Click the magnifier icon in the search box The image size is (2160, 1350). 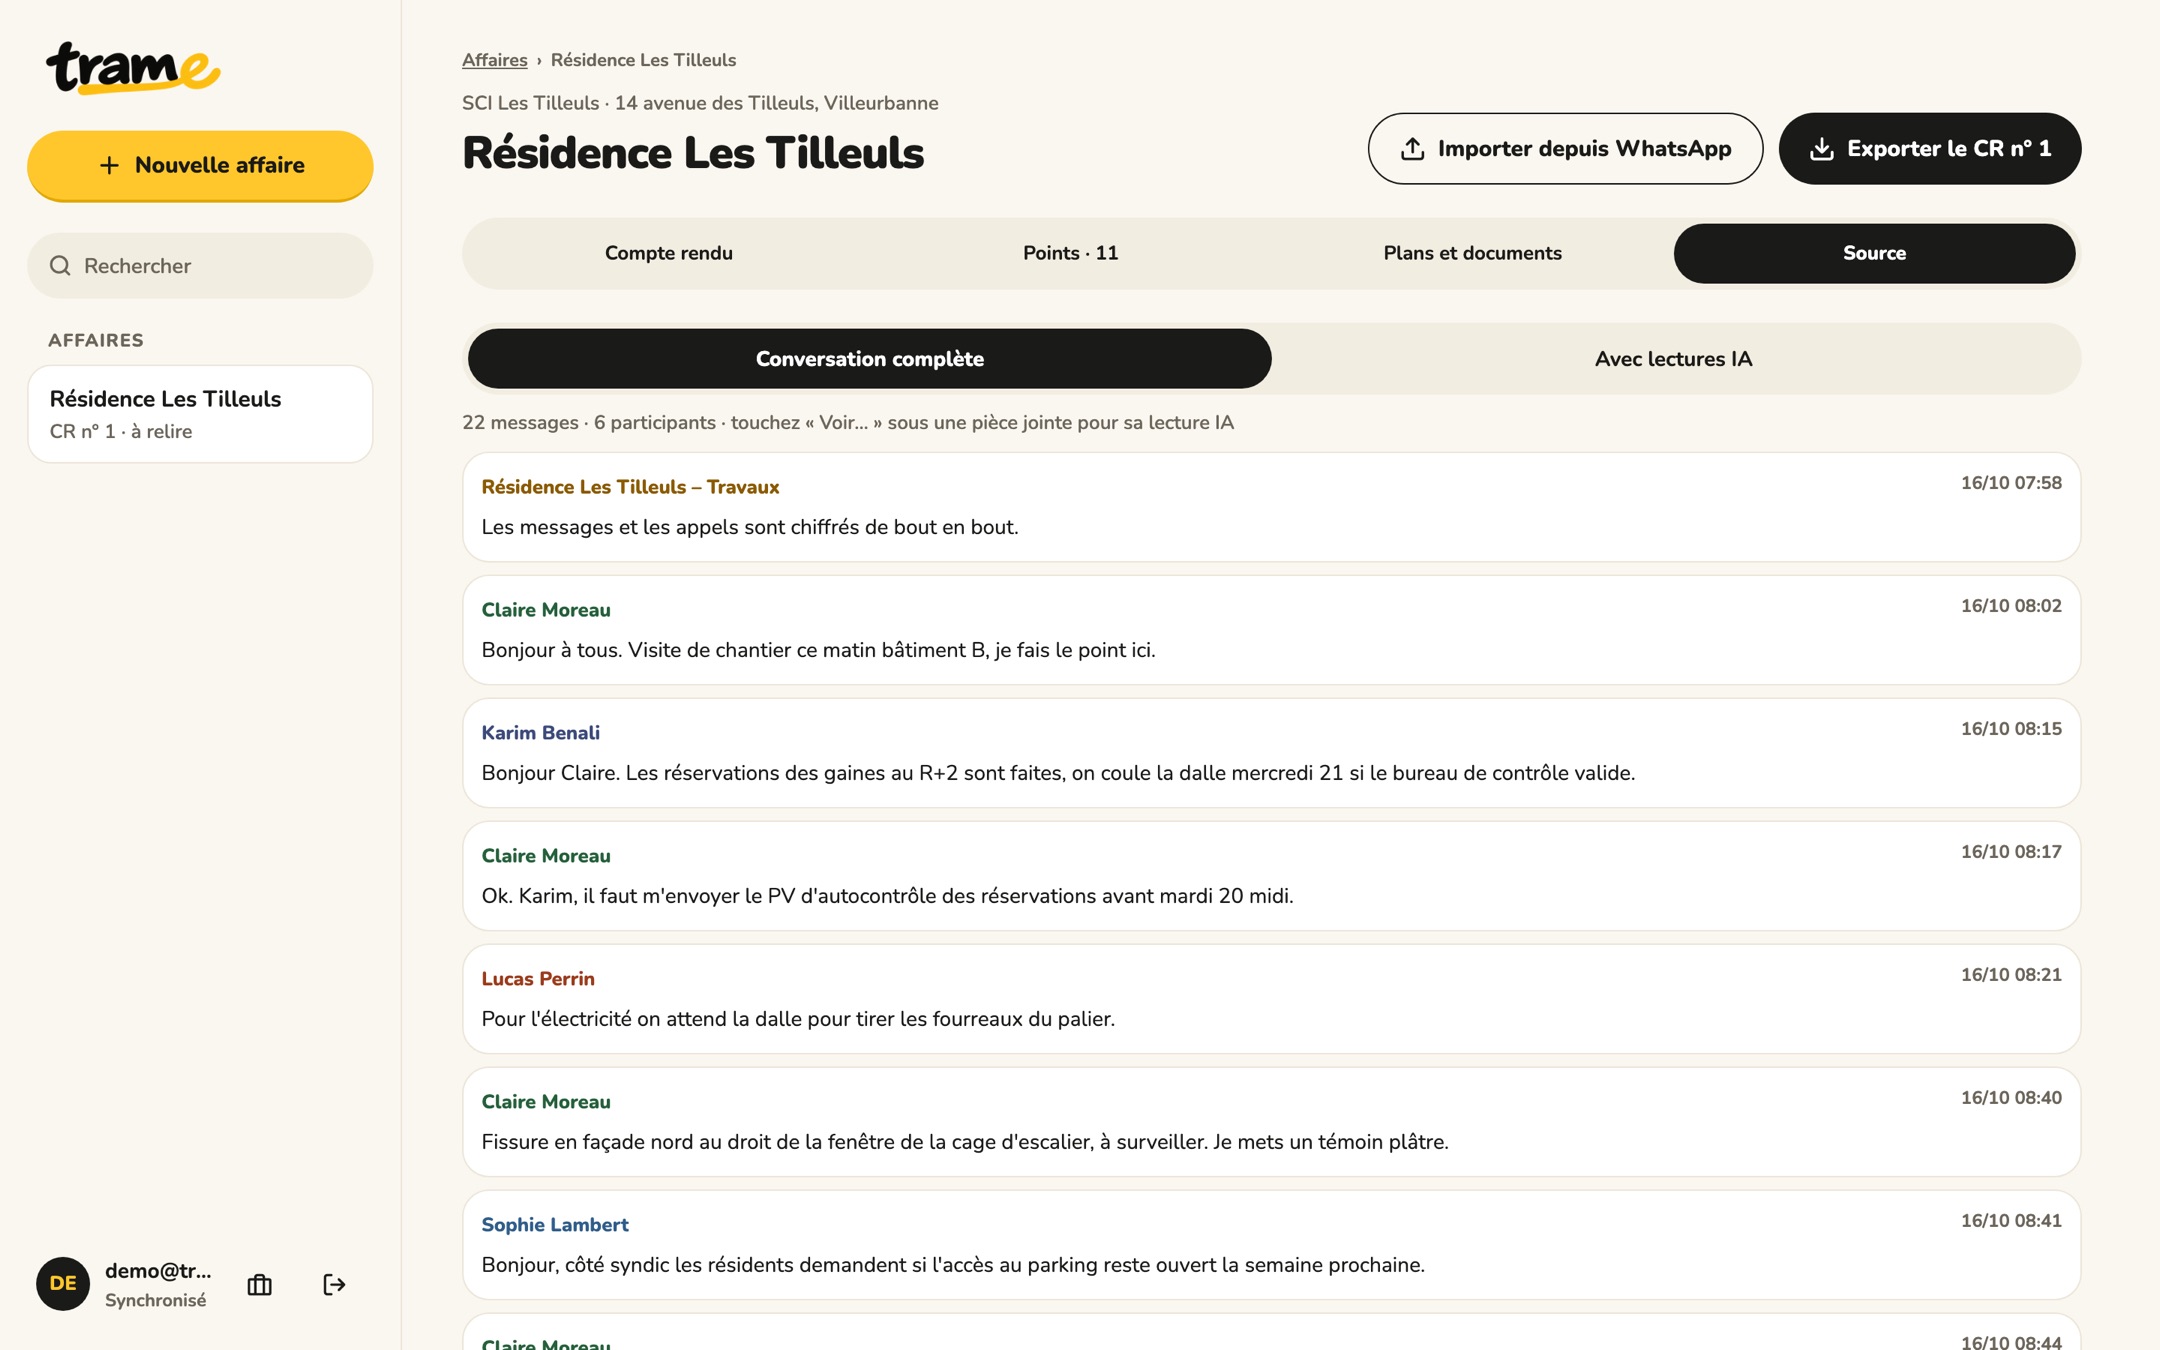coord(61,266)
